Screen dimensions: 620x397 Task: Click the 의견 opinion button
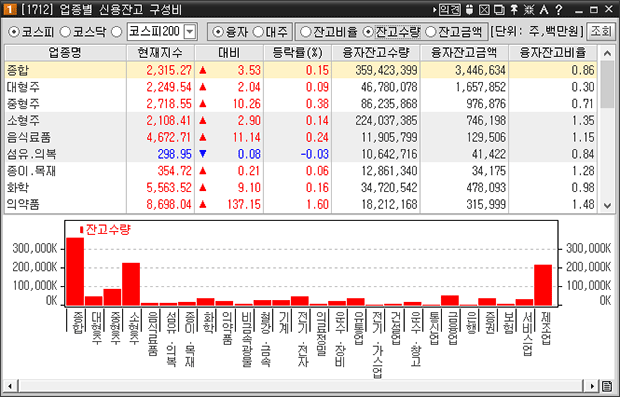click(x=450, y=9)
